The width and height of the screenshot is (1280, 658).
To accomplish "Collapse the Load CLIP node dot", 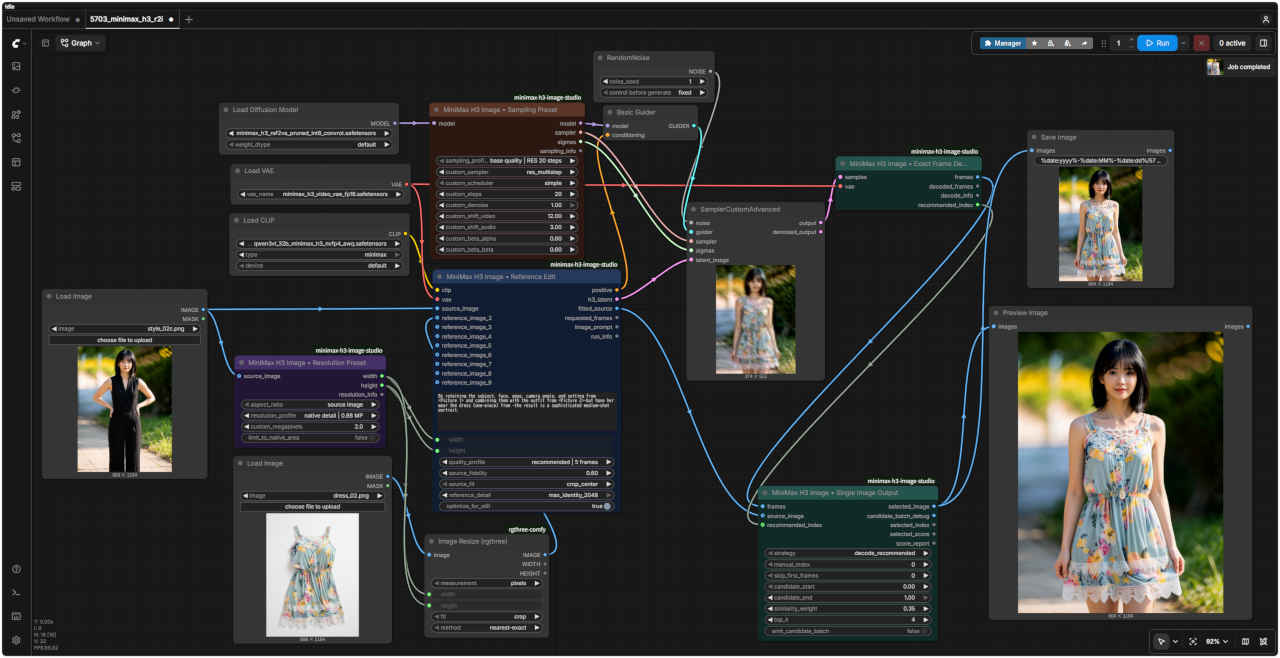I will (237, 220).
